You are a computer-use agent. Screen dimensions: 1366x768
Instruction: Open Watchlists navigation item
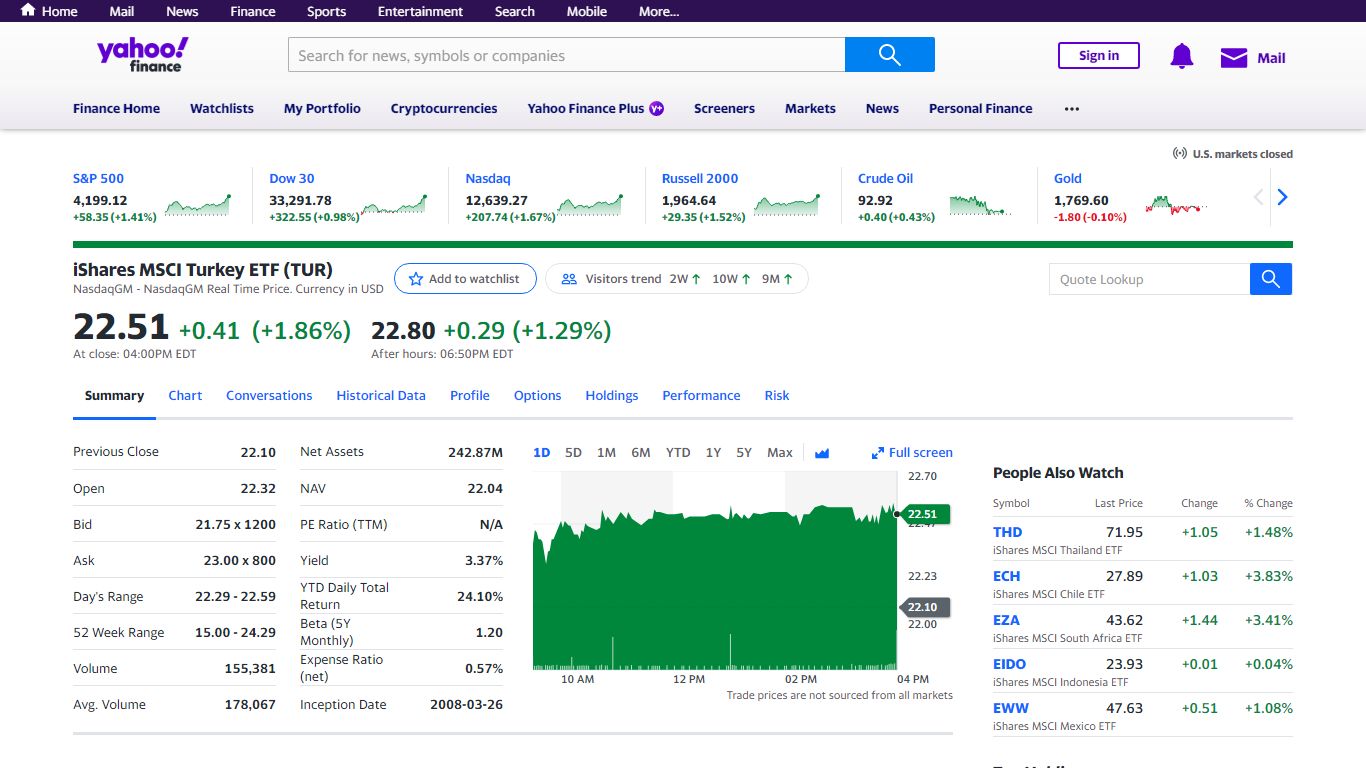pos(222,109)
